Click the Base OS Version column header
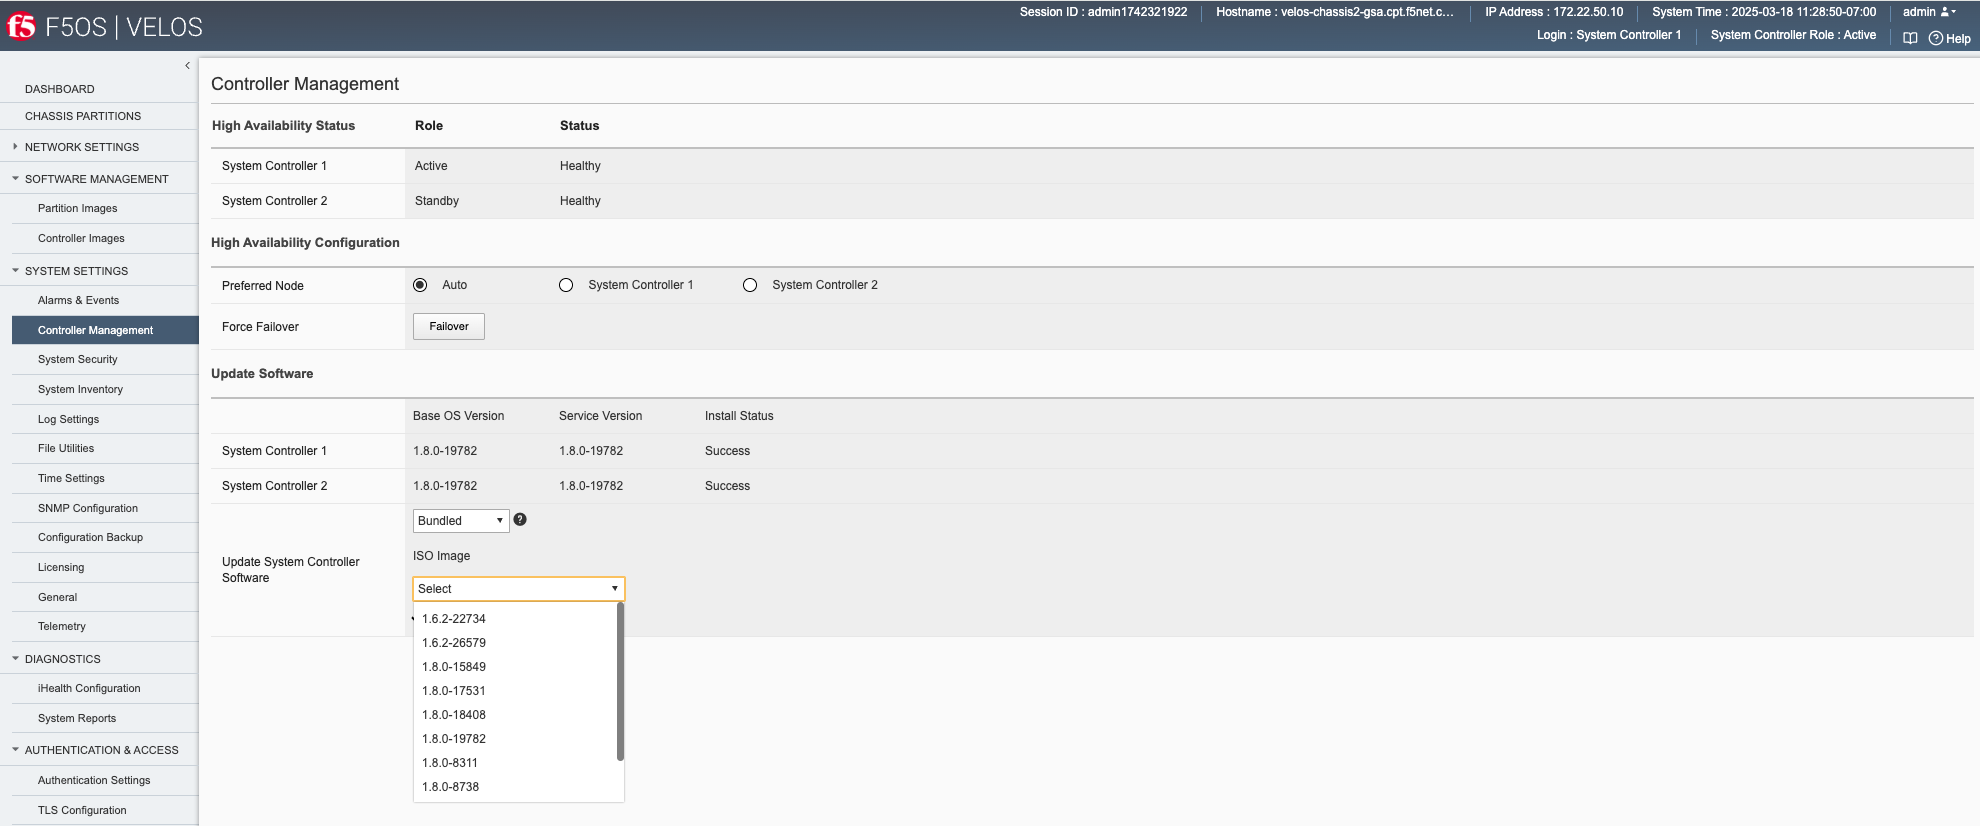1980x826 pixels. point(458,416)
